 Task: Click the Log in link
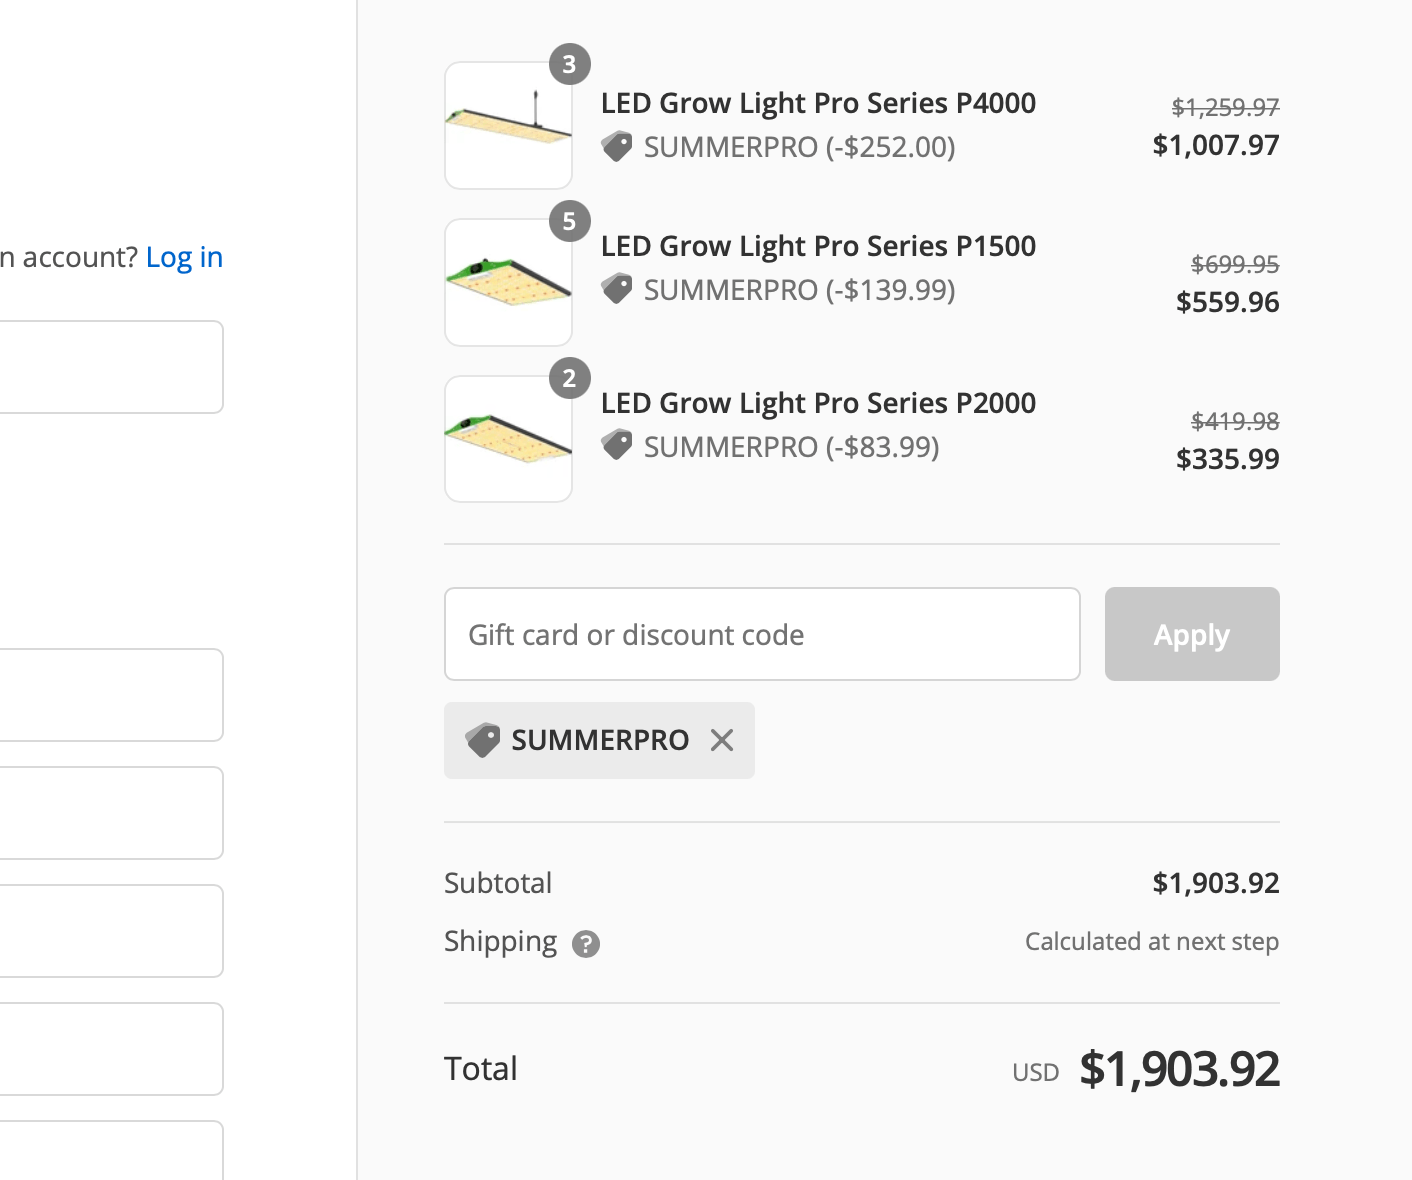click(184, 258)
